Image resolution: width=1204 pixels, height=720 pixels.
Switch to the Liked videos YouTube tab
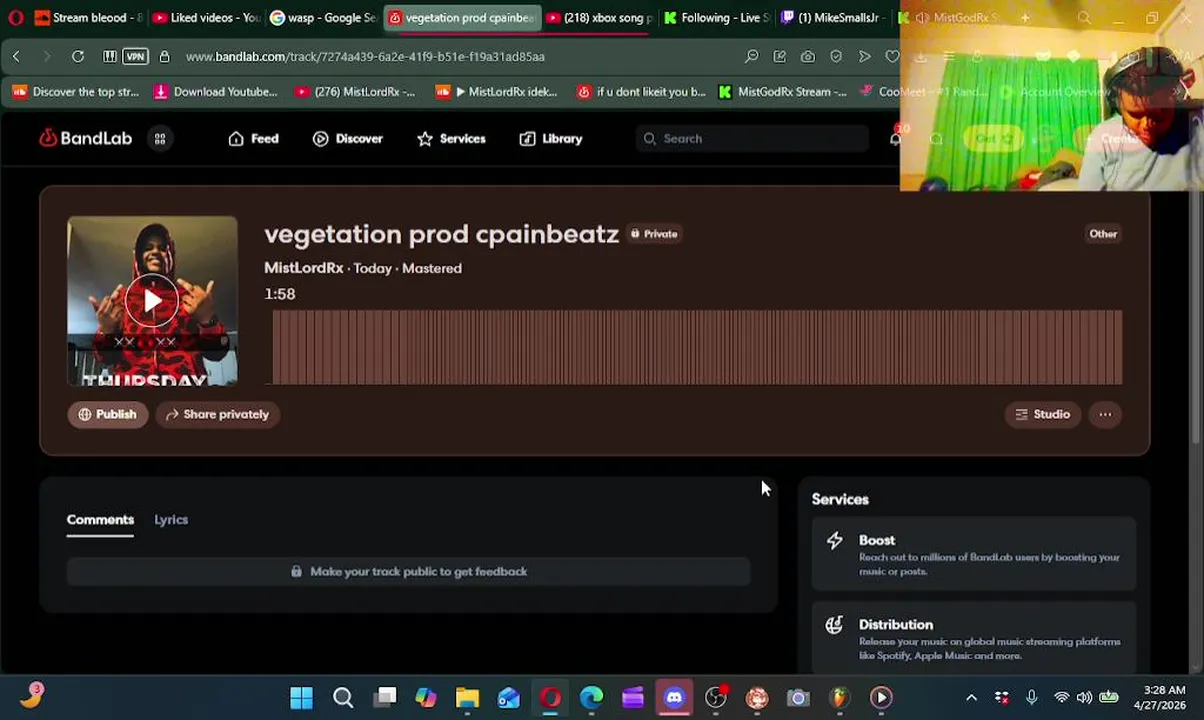click(x=206, y=17)
